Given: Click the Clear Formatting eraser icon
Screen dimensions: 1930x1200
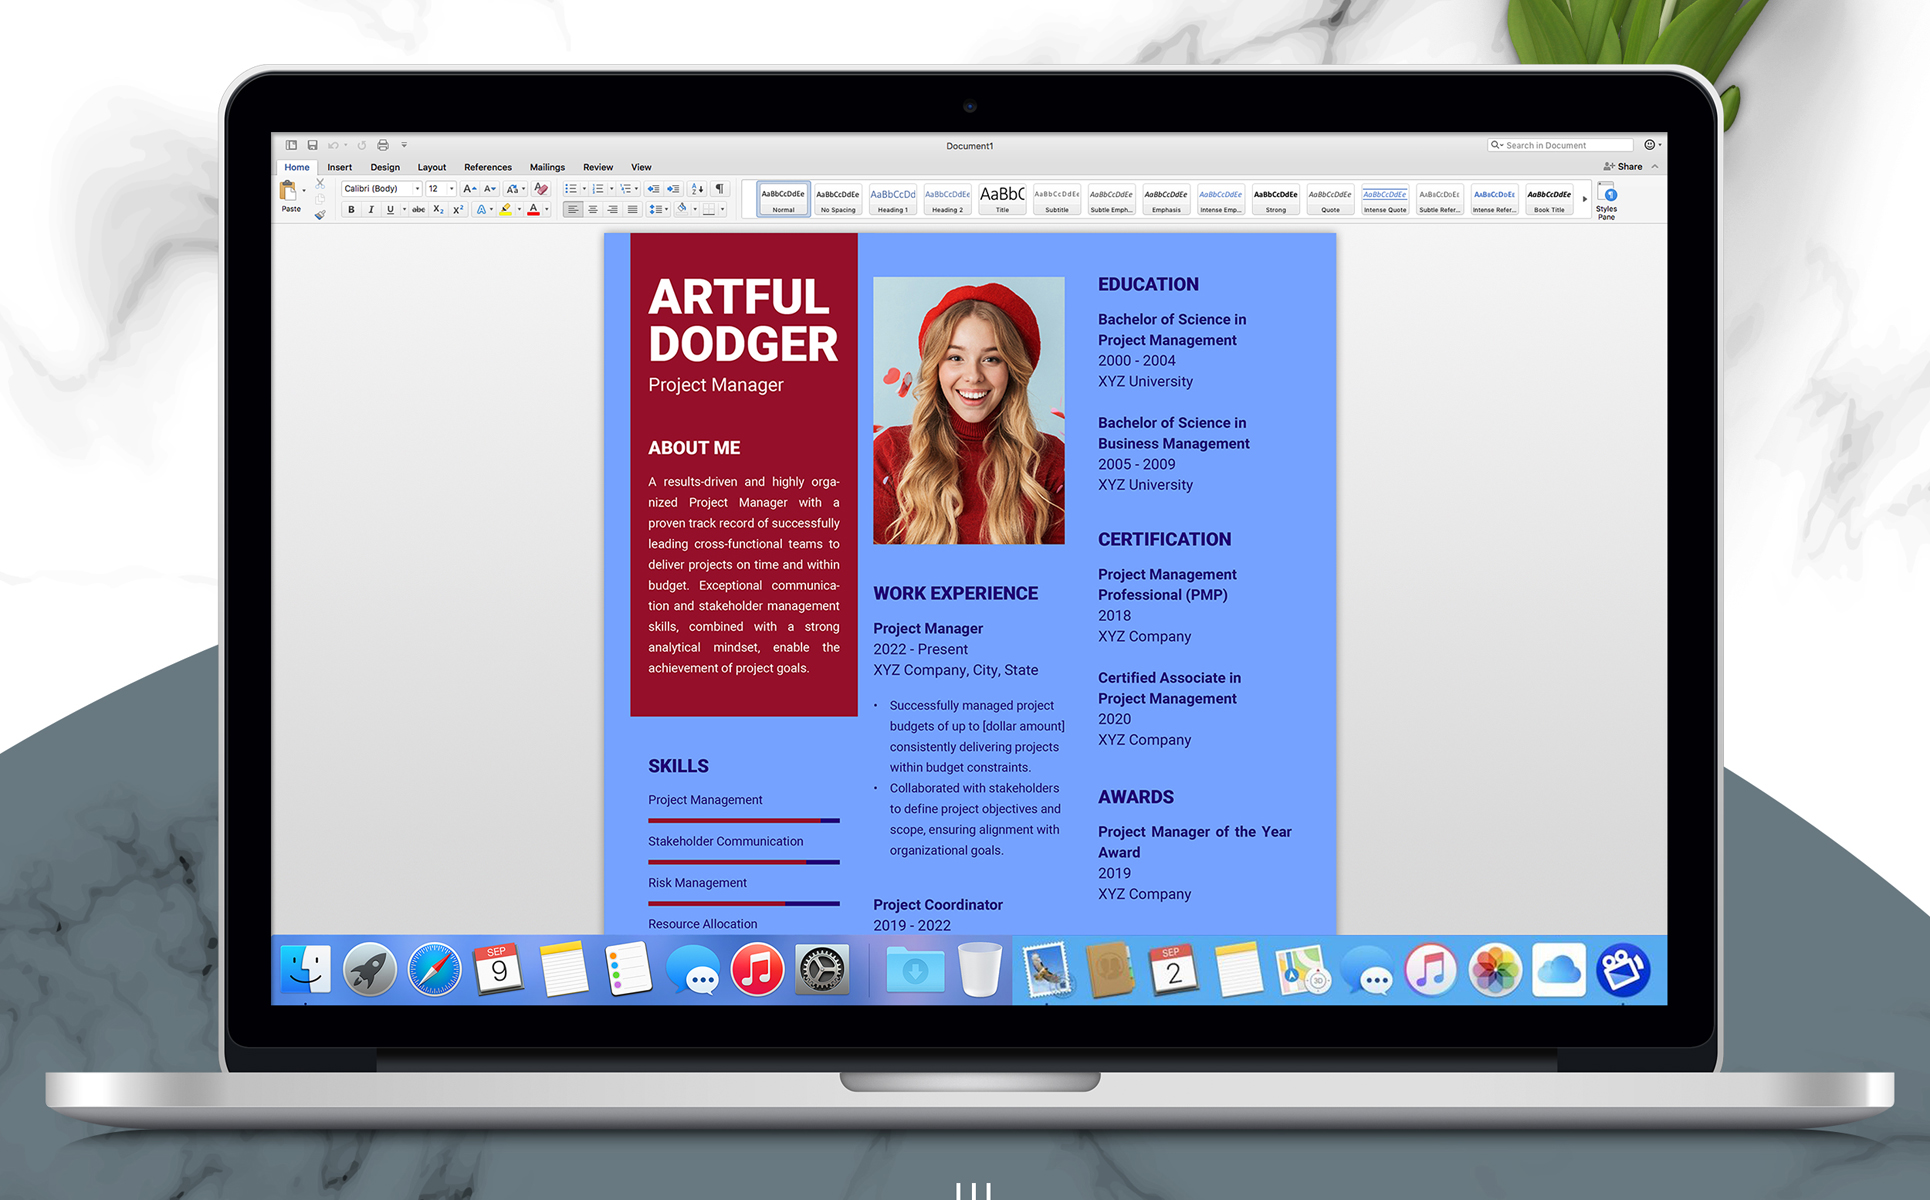Looking at the screenshot, I should (541, 189).
